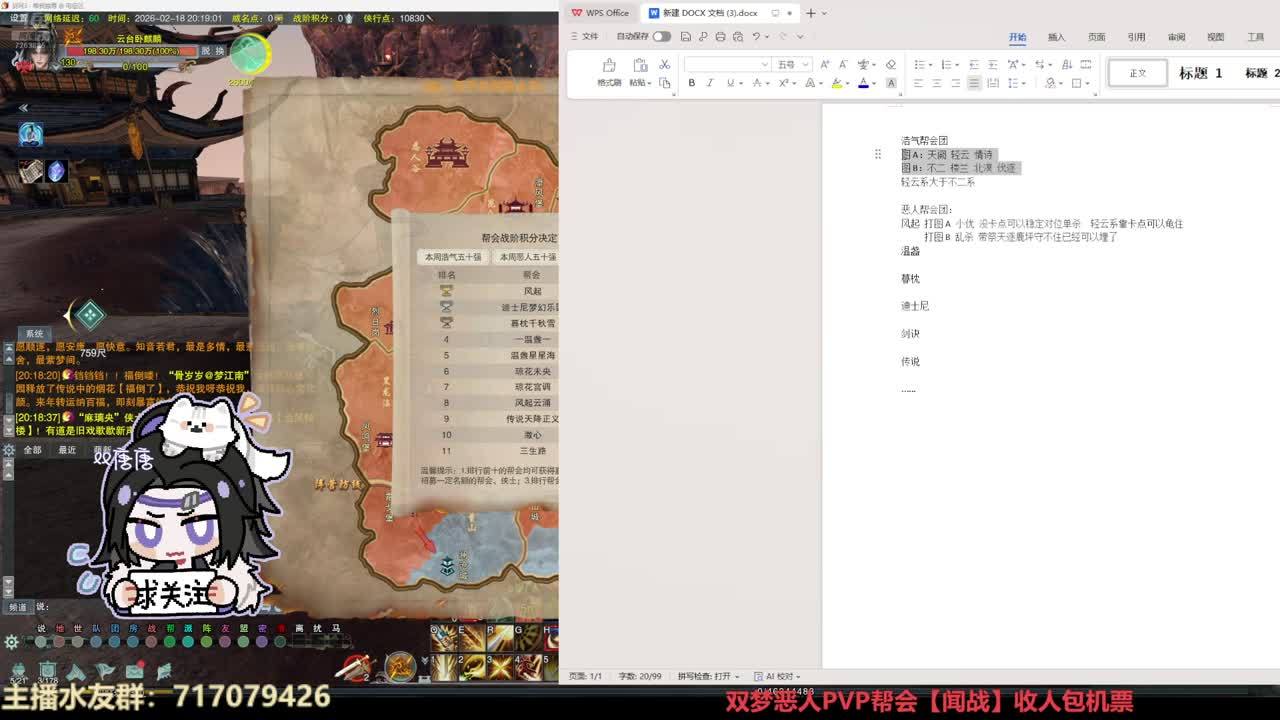Select the 本周浩气五十强 ranking tab
The image size is (1280, 720).
coord(453,257)
